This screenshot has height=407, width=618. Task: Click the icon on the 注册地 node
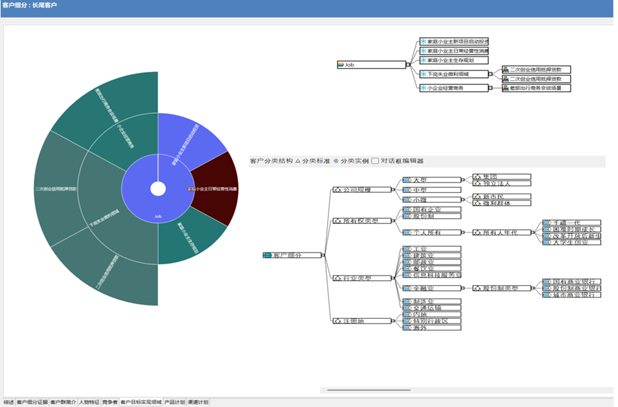(335, 320)
